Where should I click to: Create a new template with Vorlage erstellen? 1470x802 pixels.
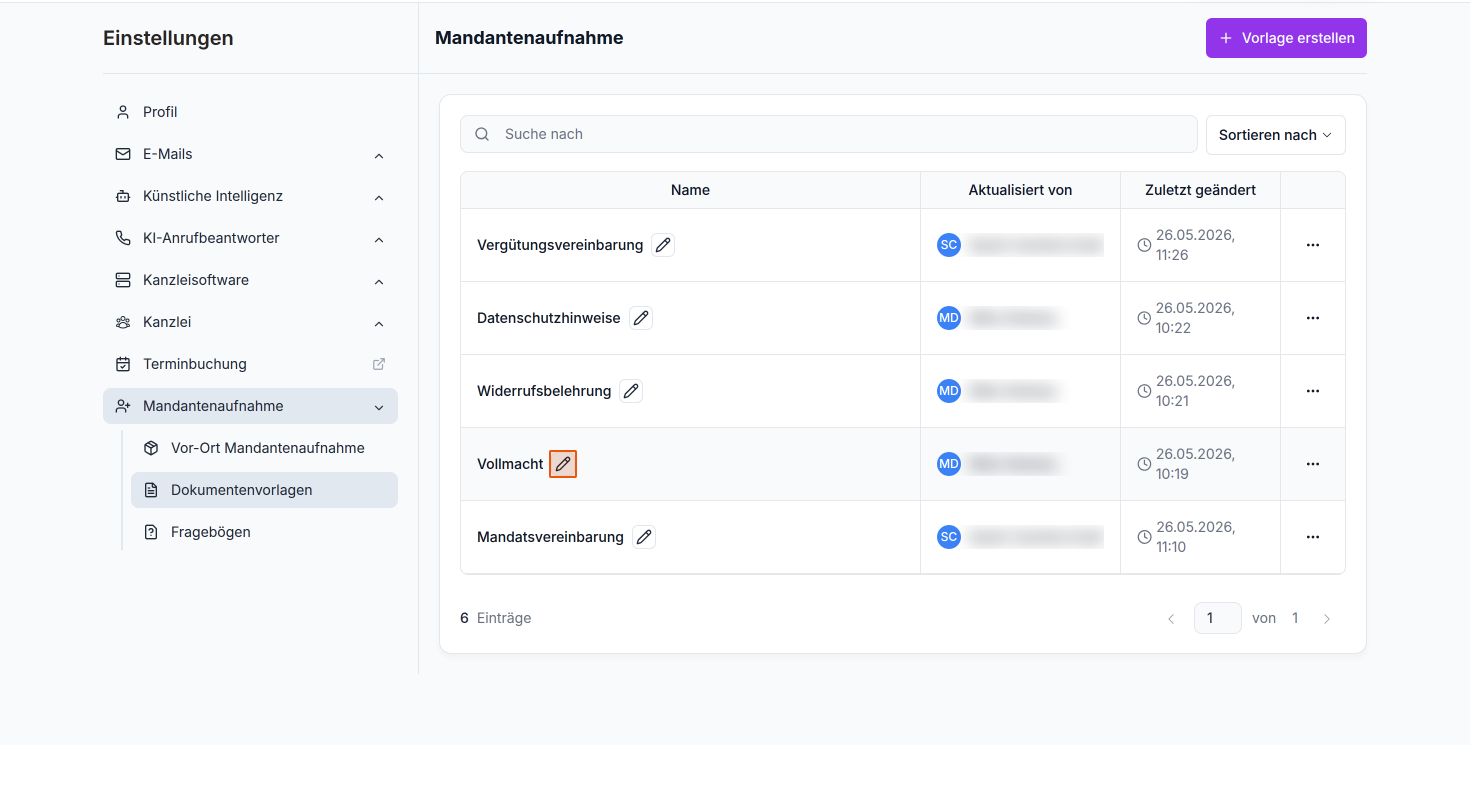point(1286,38)
